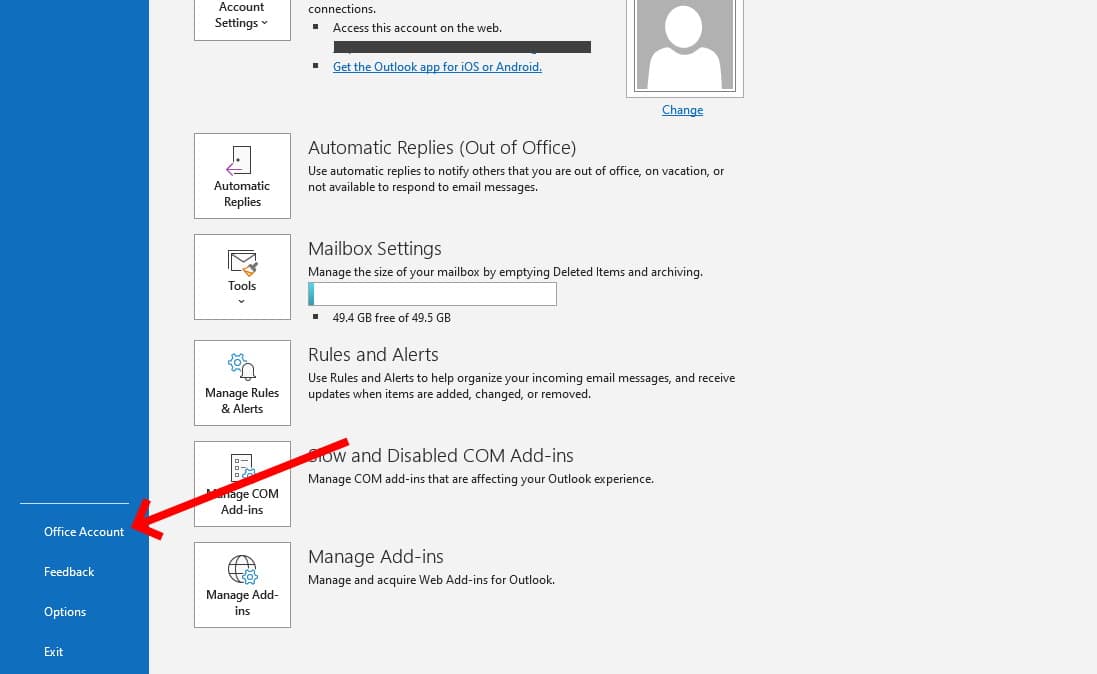This screenshot has width=1097, height=674.
Task: Open Manage Rules & Alerts
Action: [x=241, y=383]
